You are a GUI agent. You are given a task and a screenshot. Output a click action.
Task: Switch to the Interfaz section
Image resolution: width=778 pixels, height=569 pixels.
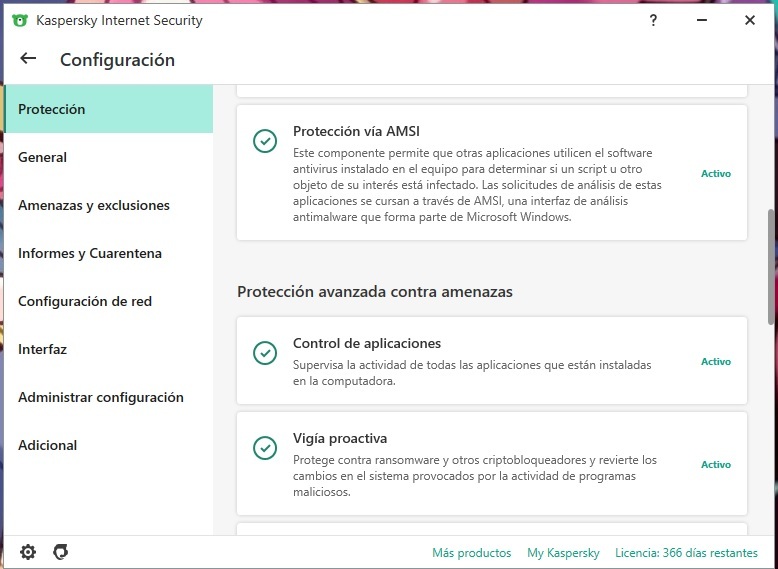click(x=109, y=349)
